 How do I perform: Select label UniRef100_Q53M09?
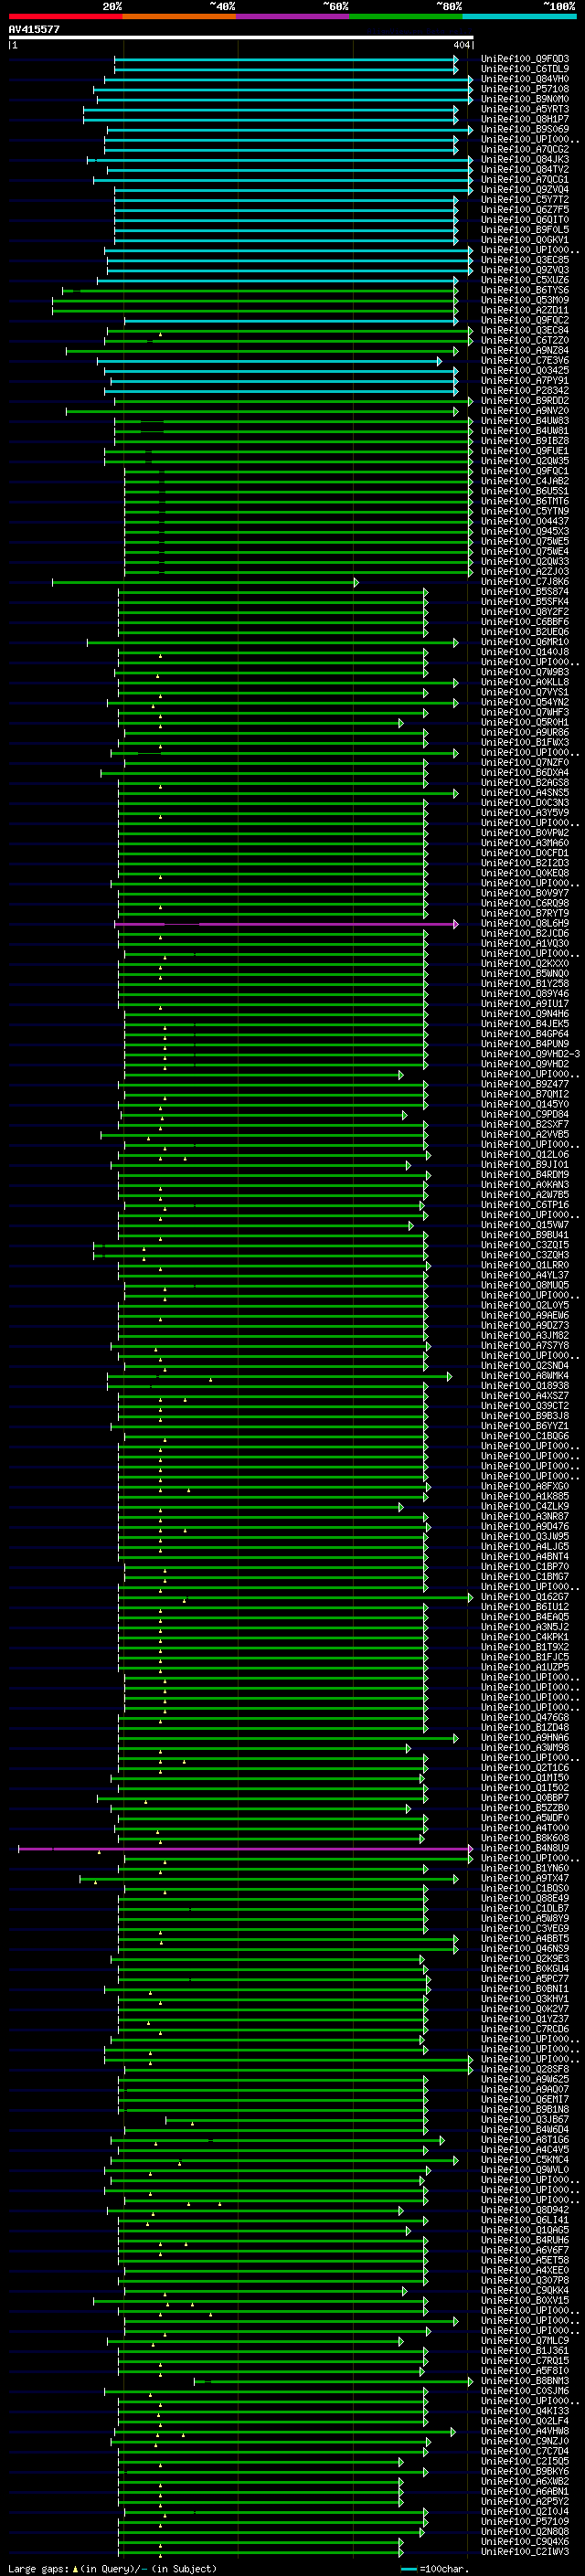click(x=525, y=300)
